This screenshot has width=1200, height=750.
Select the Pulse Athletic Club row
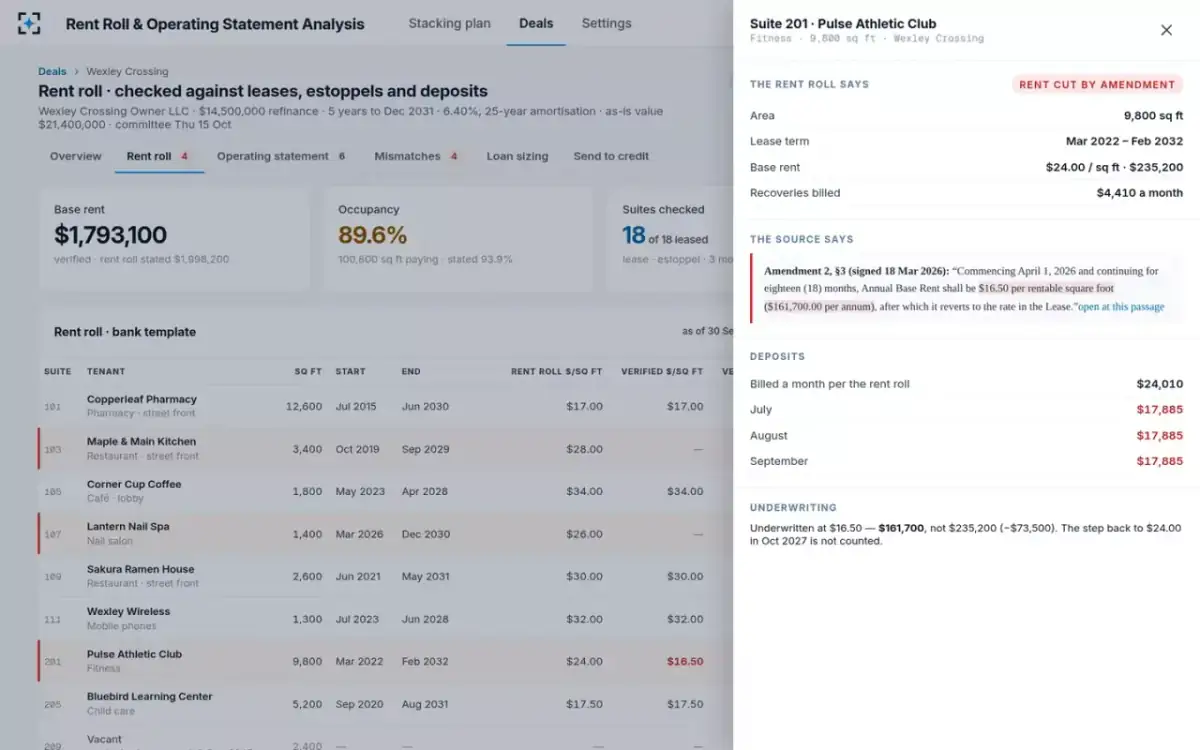pyautogui.click(x=386, y=661)
